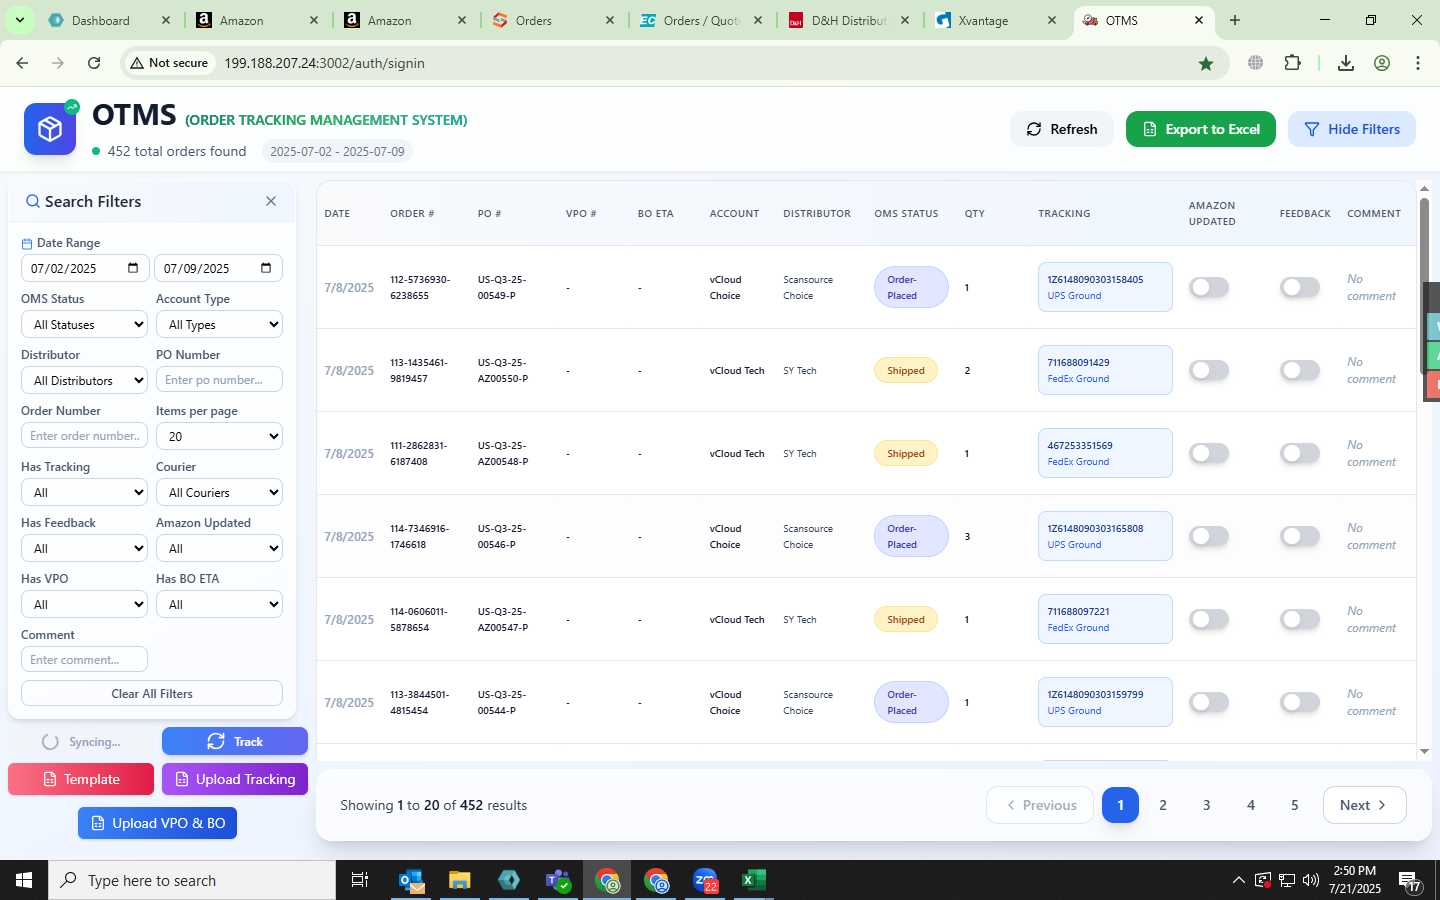Switch to the D&H Distributing browser tab
Screen dimensions: 1440x900
pyautogui.click(x=848, y=20)
